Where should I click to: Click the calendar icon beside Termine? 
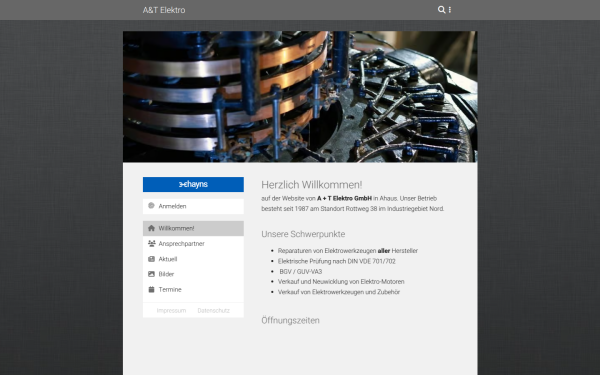(x=151, y=289)
